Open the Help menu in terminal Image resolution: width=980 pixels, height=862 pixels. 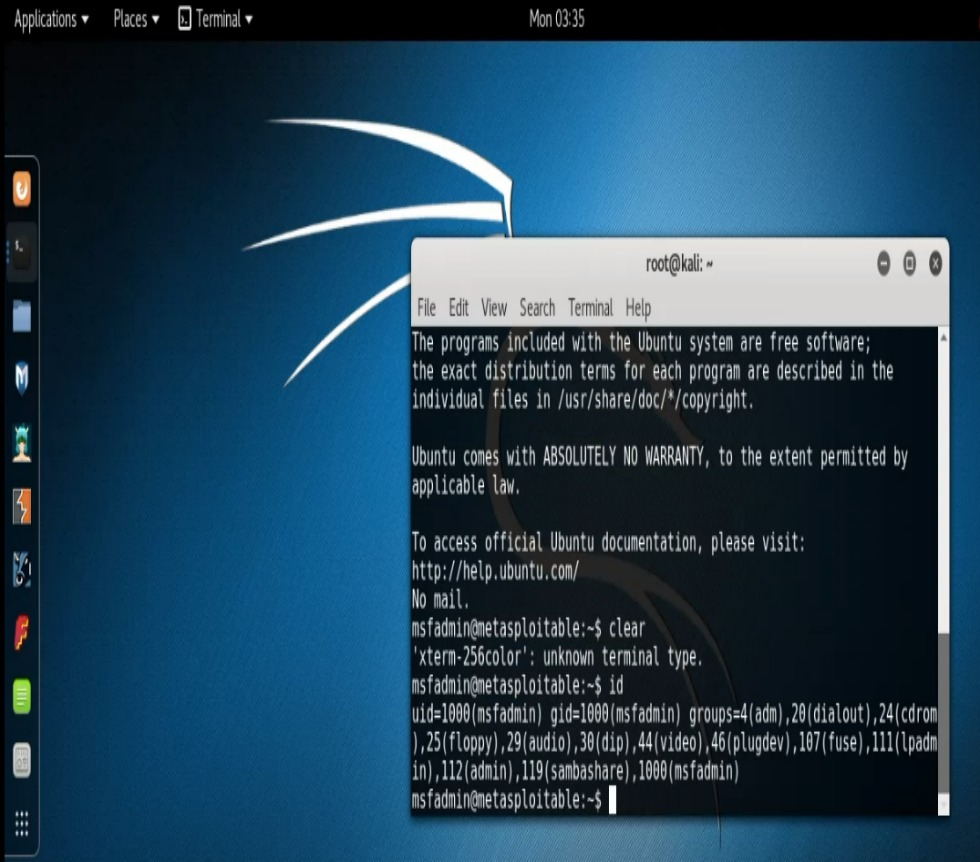tap(638, 308)
